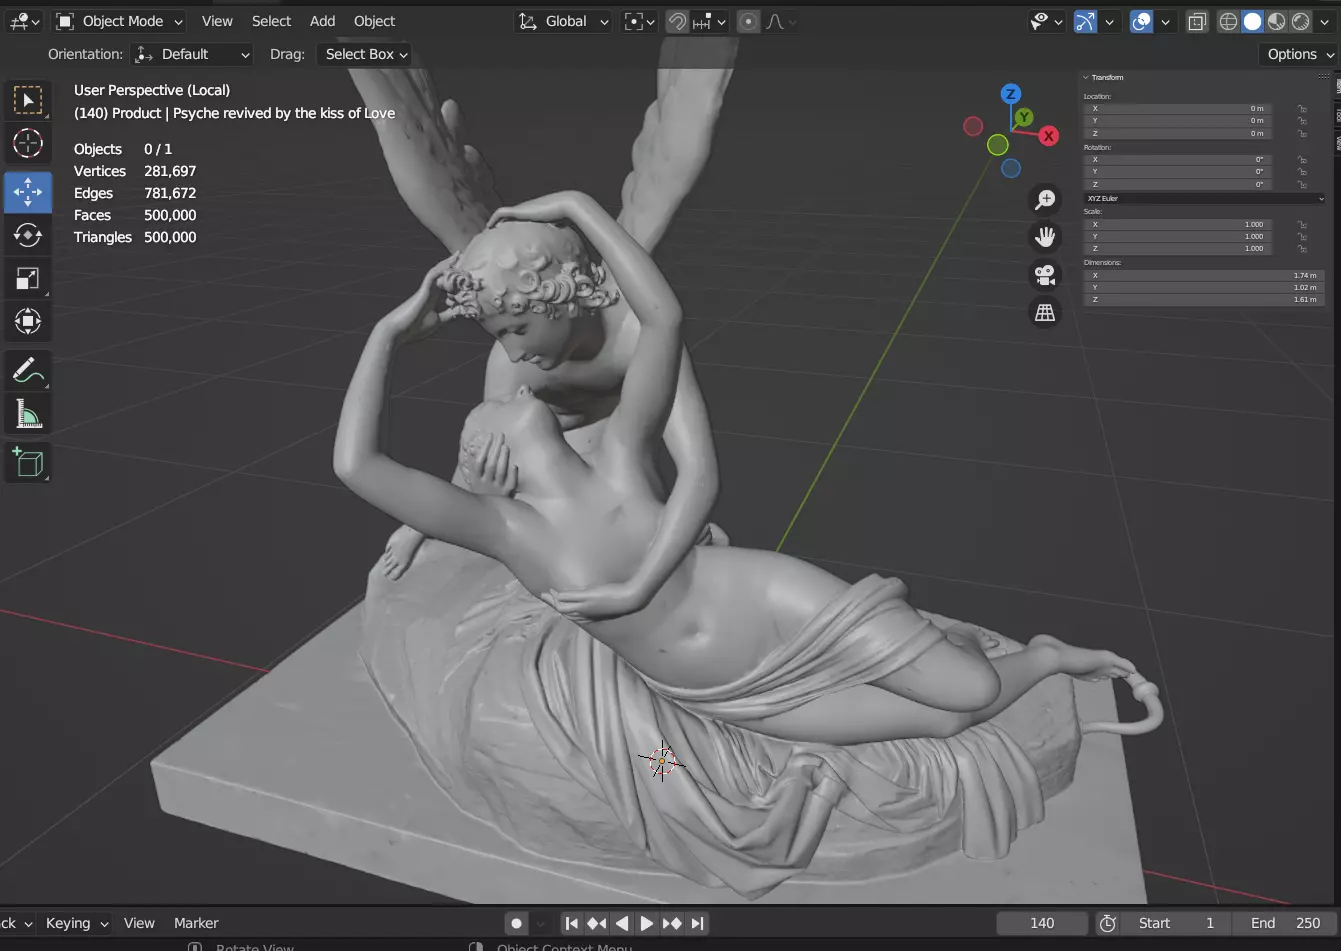Click the current frame field 140
This screenshot has width=1341, height=951.
click(1042, 923)
